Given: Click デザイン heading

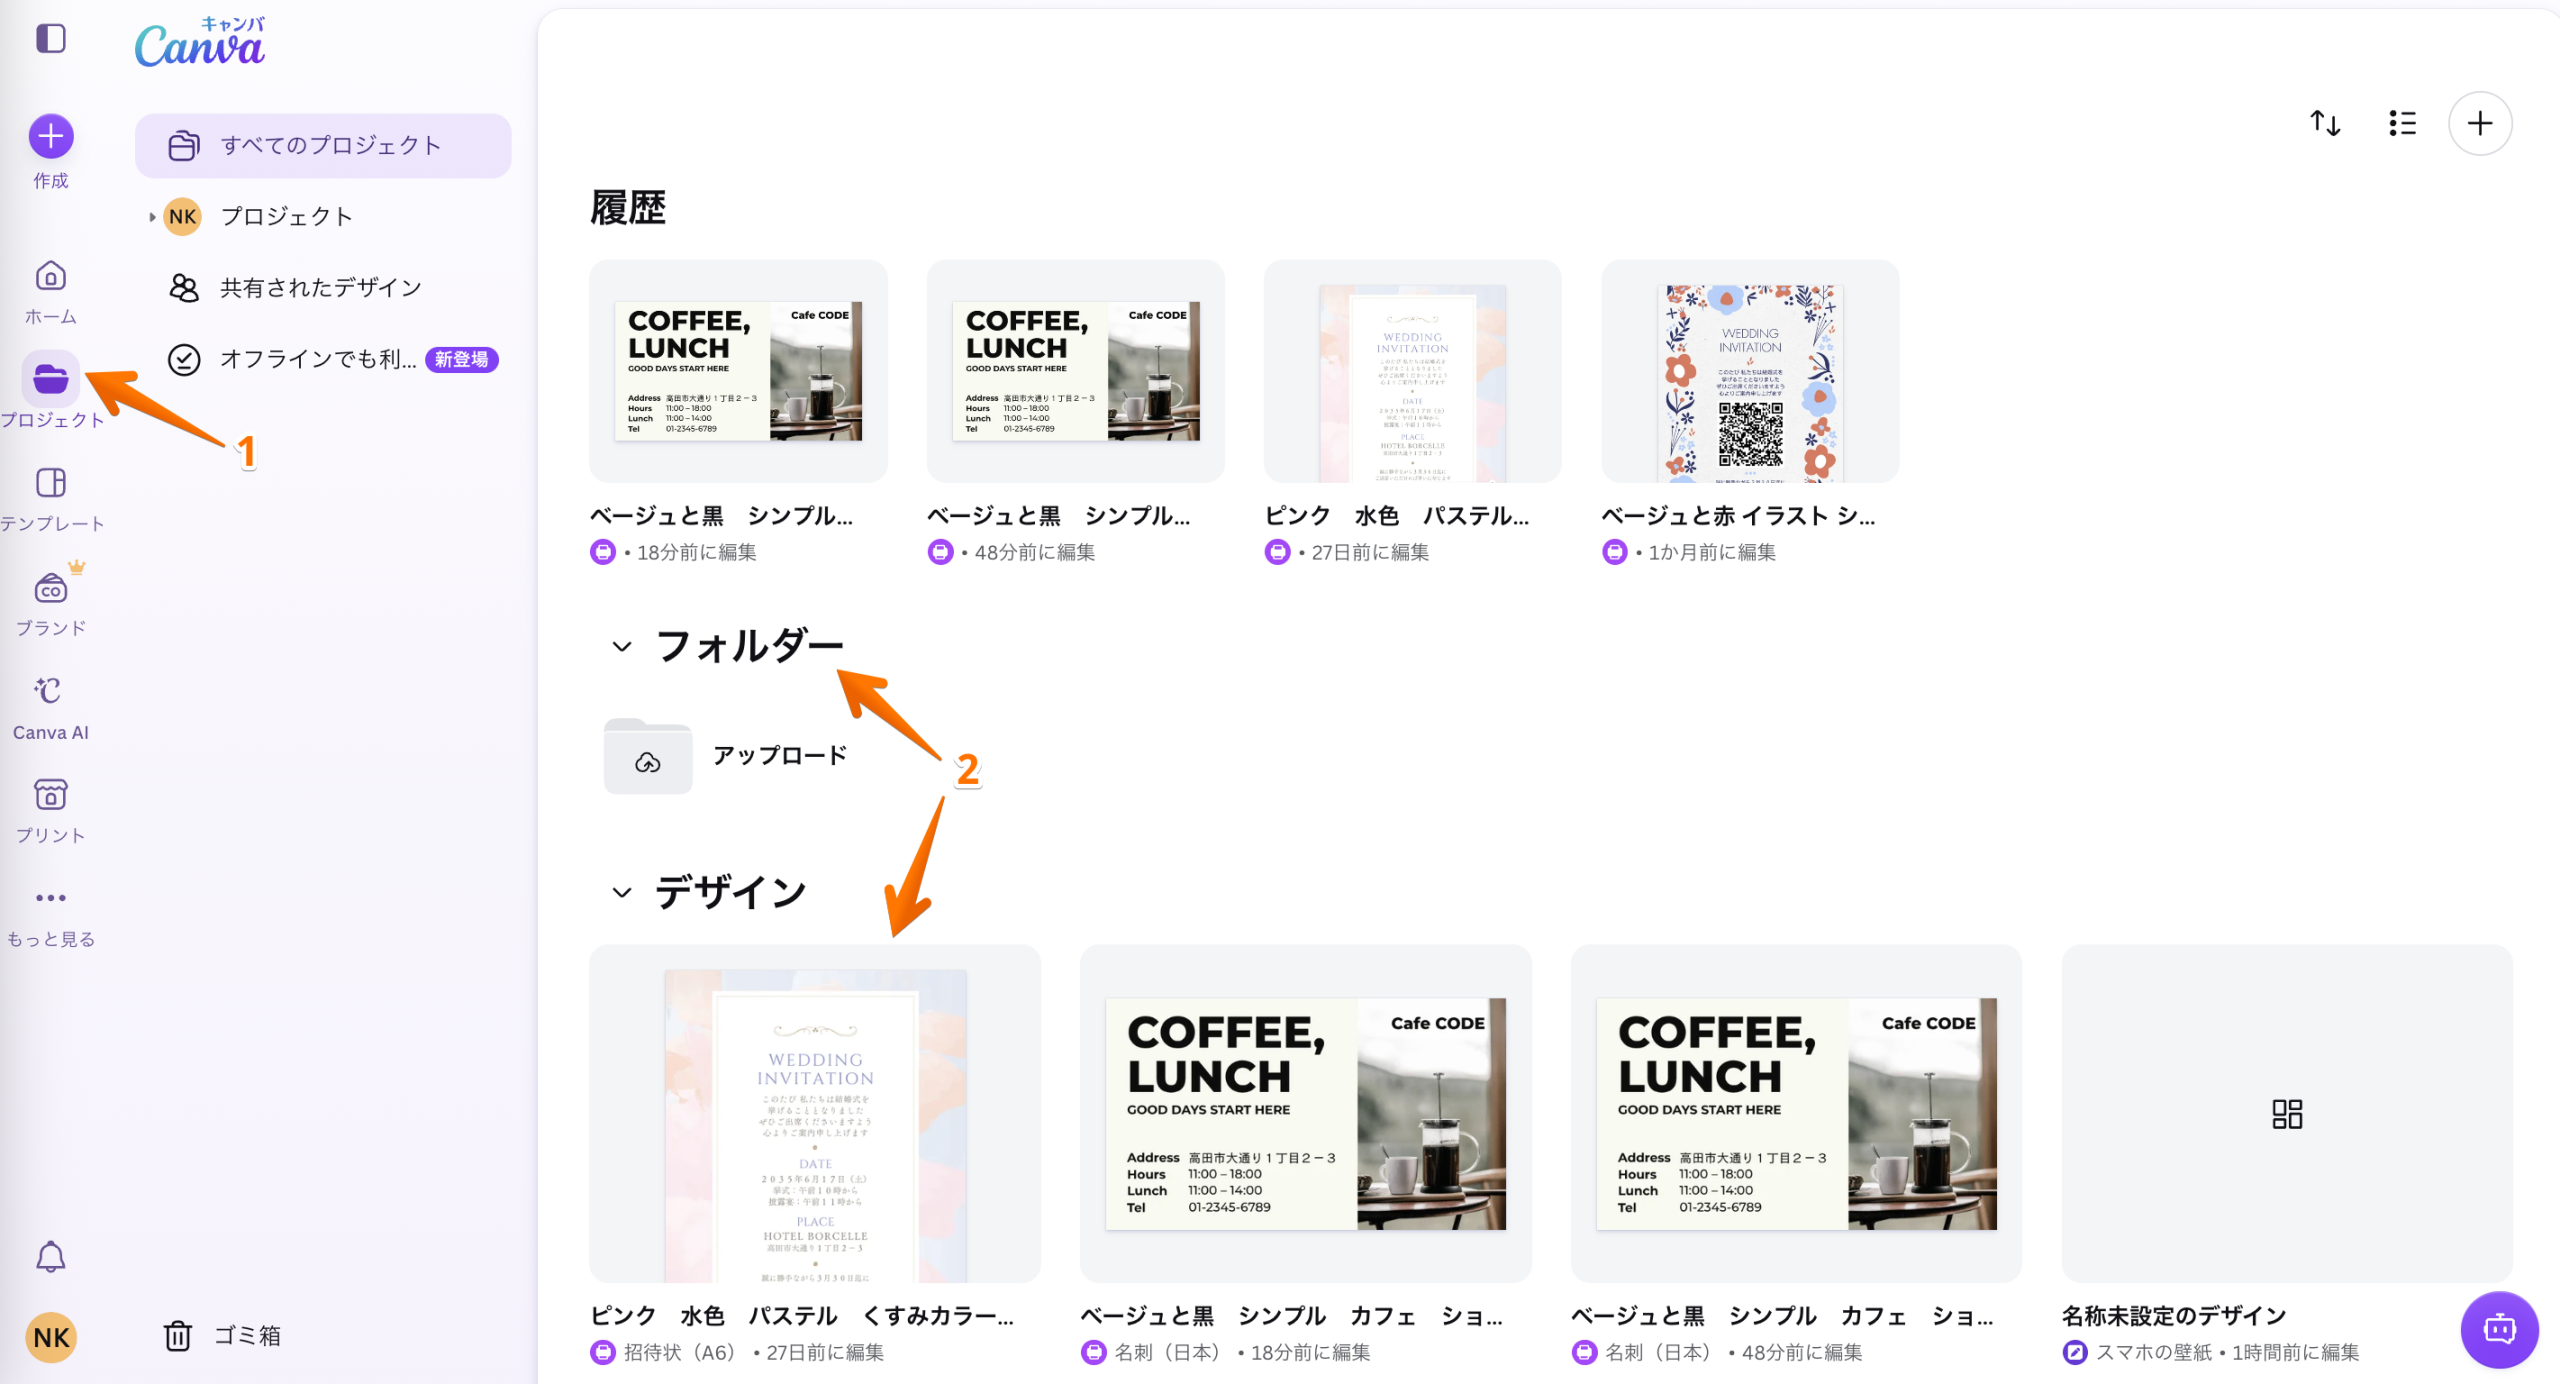Looking at the screenshot, I should [731, 892].
